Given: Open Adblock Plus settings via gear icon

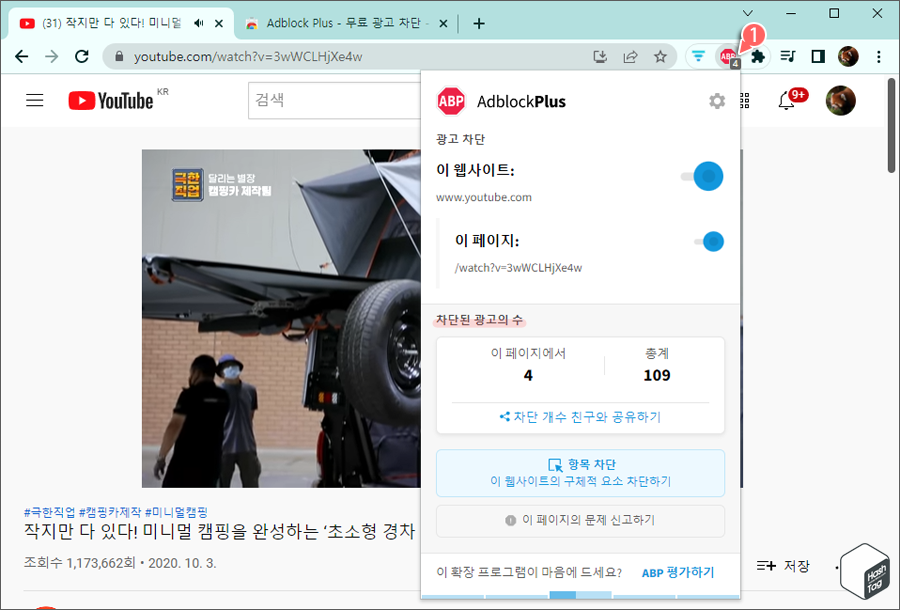Looking at the screenshot, I should (x=716, y=100).
